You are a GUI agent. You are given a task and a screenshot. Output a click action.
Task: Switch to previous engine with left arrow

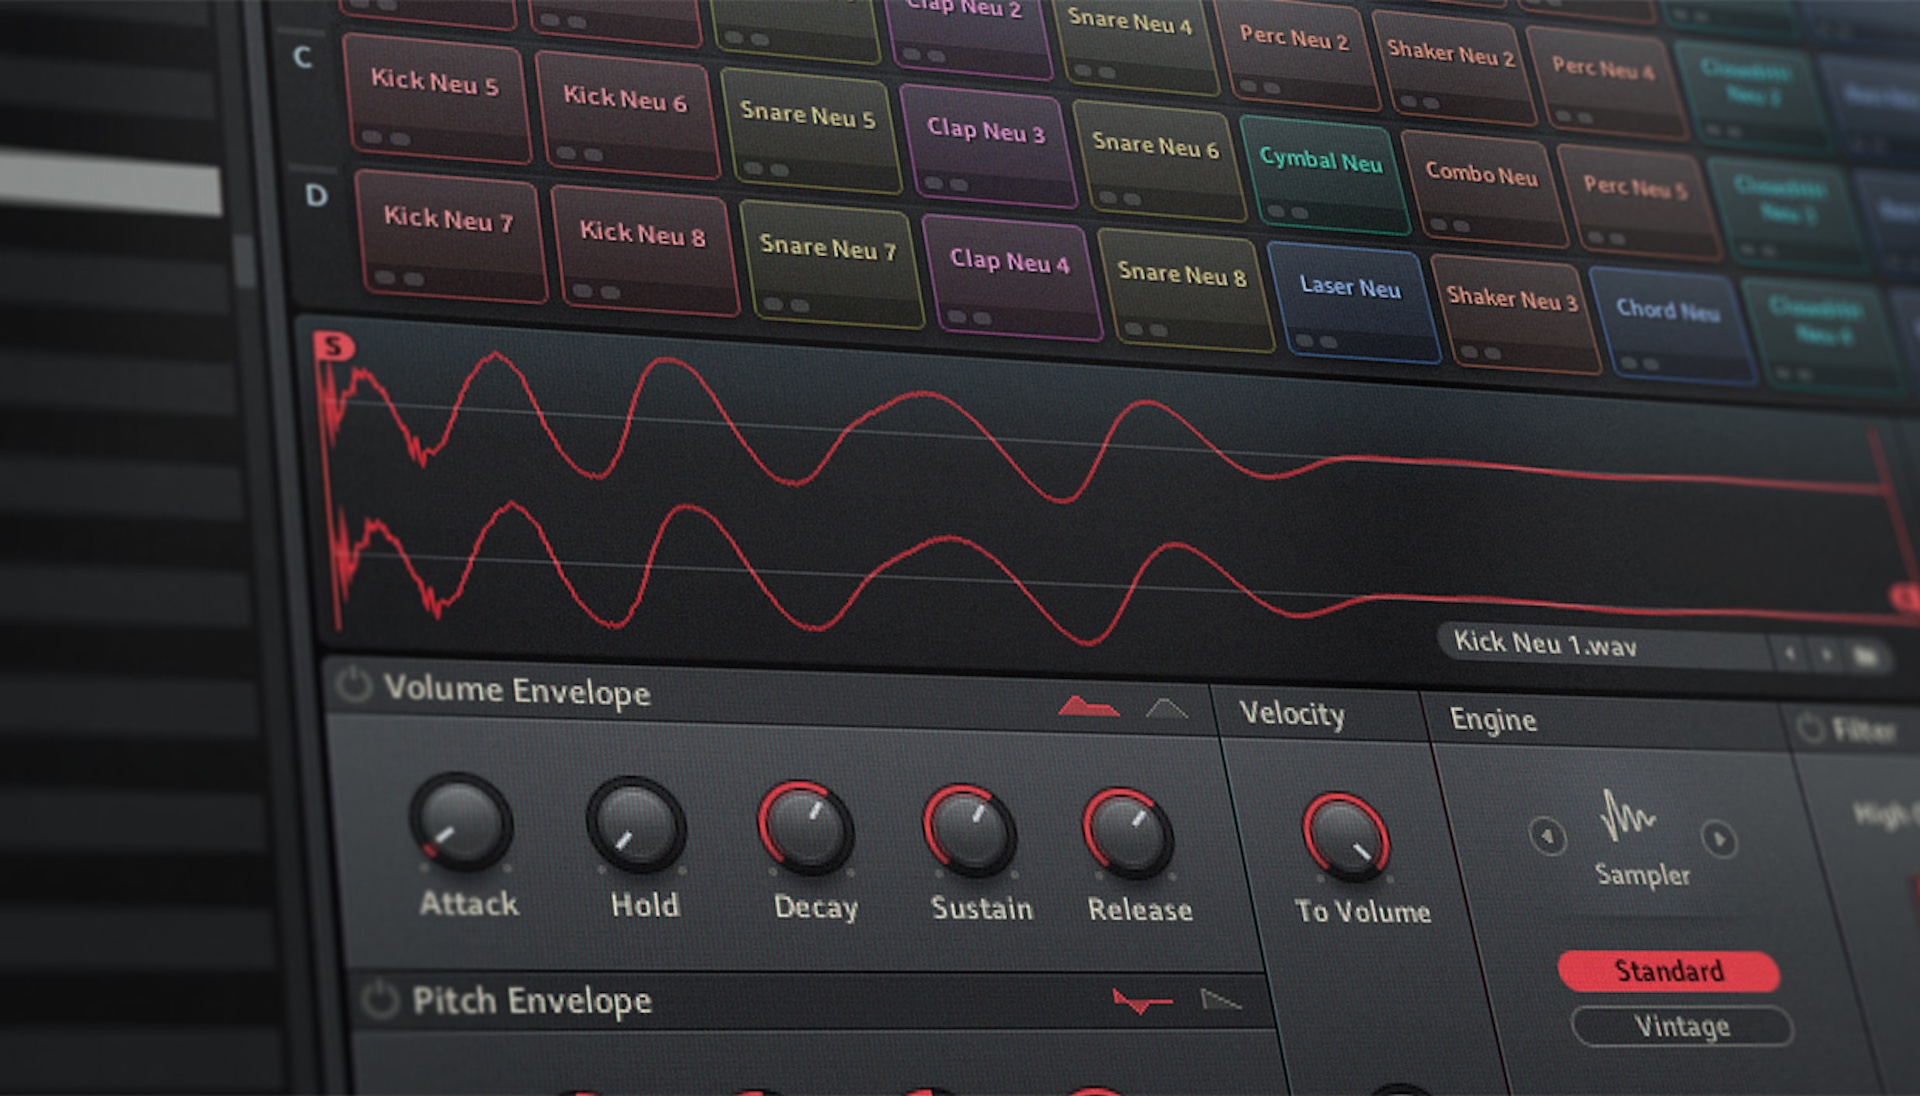click(1547, 835)
